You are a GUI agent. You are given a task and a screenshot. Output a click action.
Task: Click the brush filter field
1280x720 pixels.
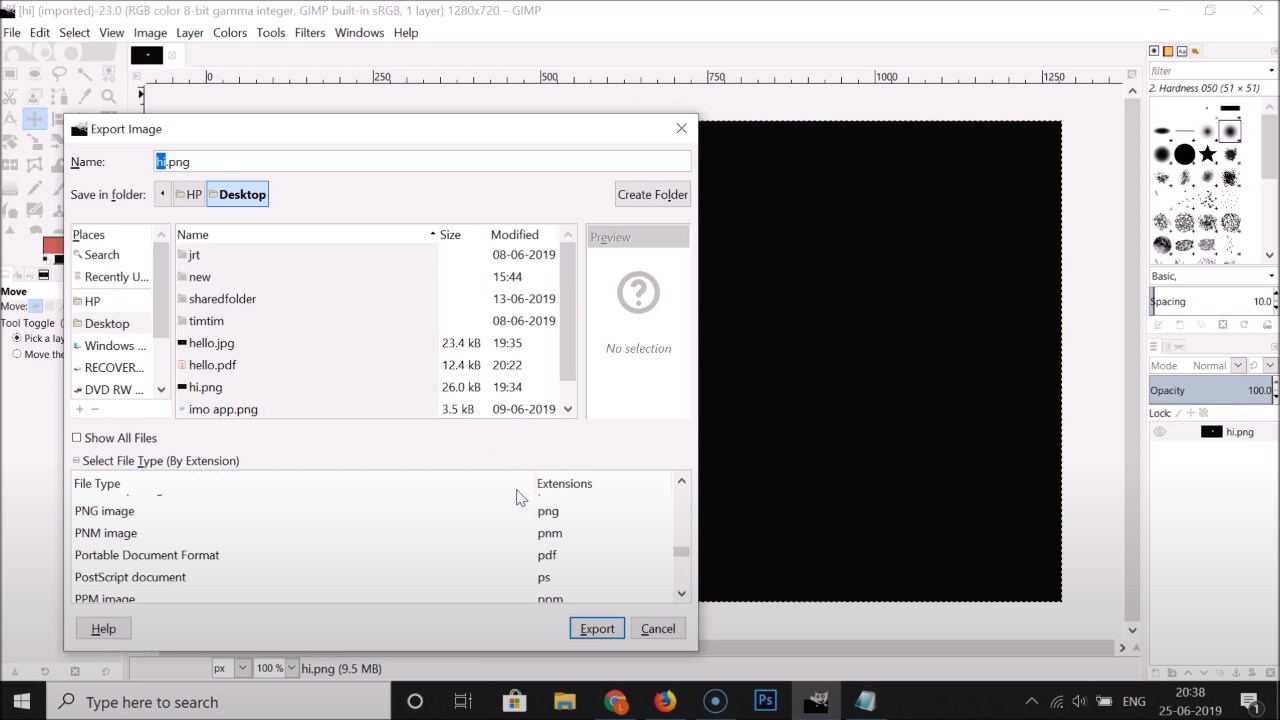point(1207,71)
